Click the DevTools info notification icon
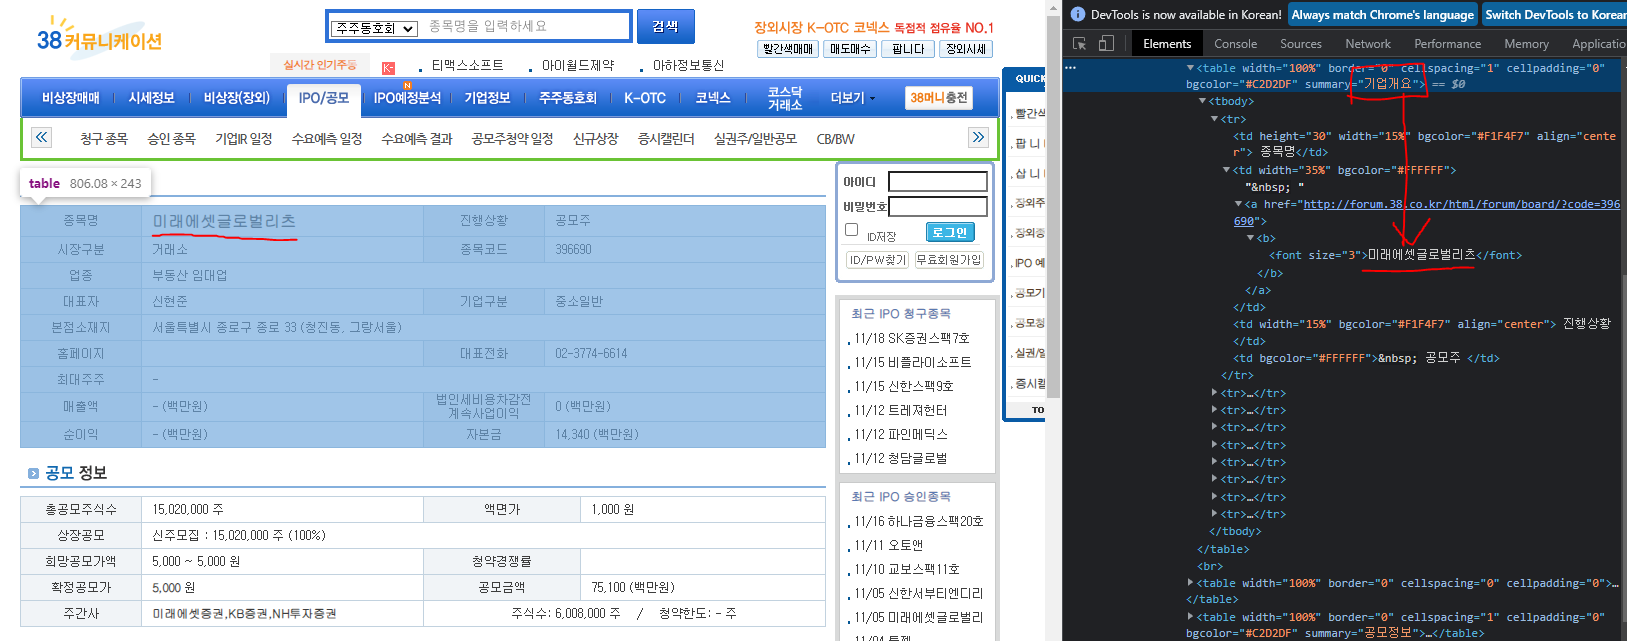 1078,15
